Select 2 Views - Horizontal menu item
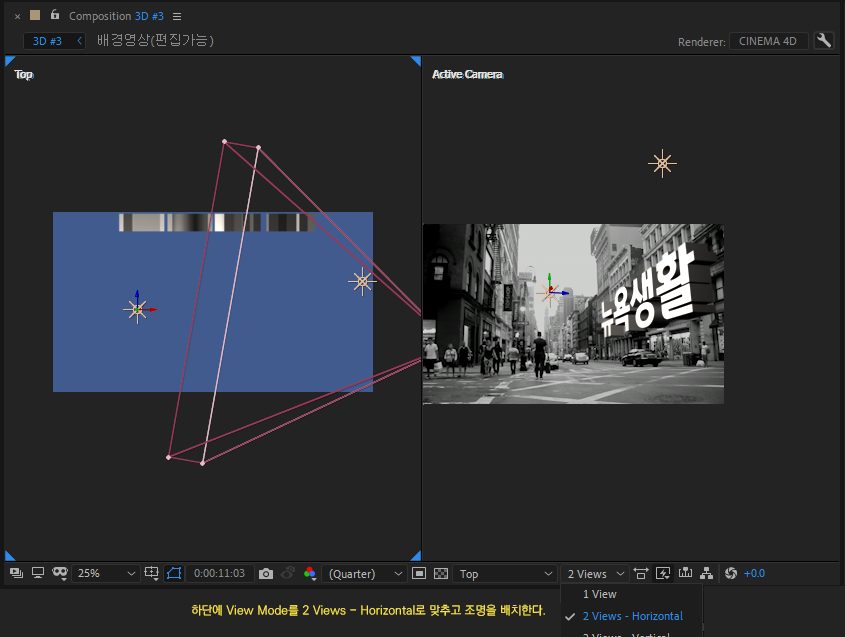The height and width of the screenshot is (637, 845). [632, 616]
